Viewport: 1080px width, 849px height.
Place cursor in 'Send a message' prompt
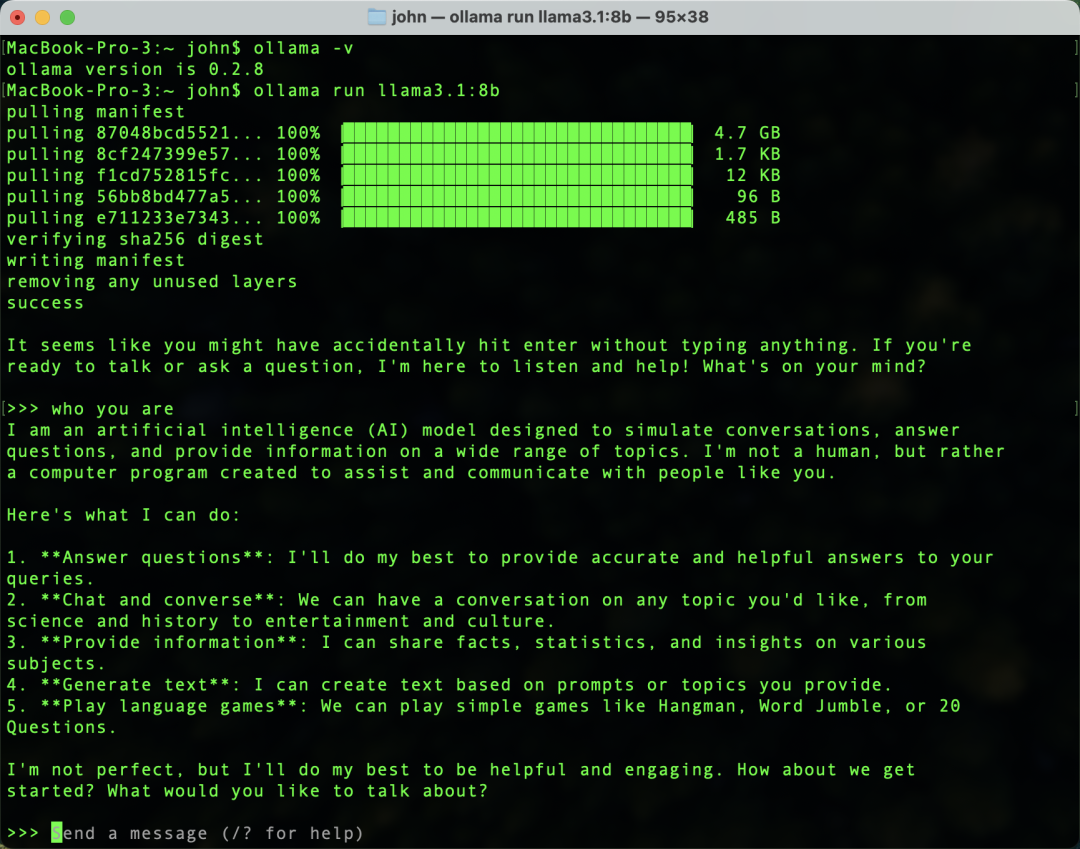point(207,833)
